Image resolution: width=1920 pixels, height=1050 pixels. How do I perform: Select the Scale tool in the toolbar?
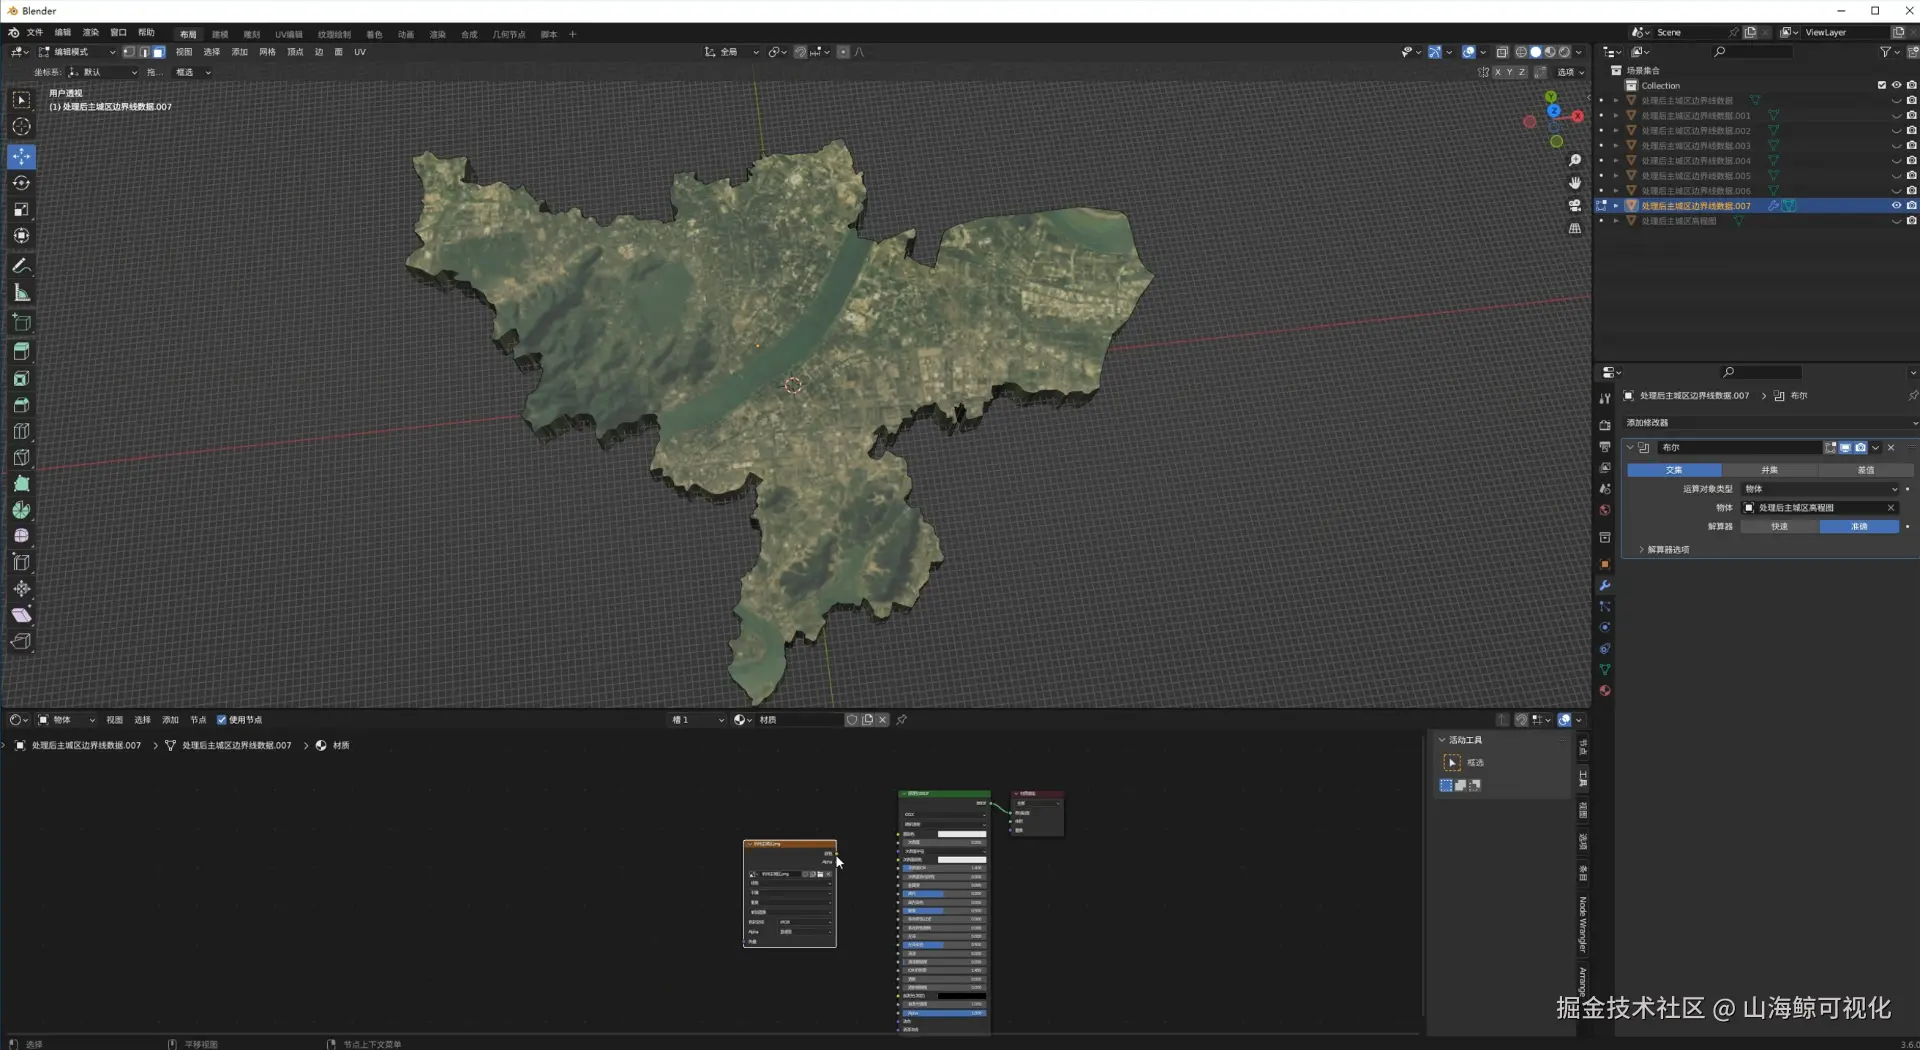[21, 210]
